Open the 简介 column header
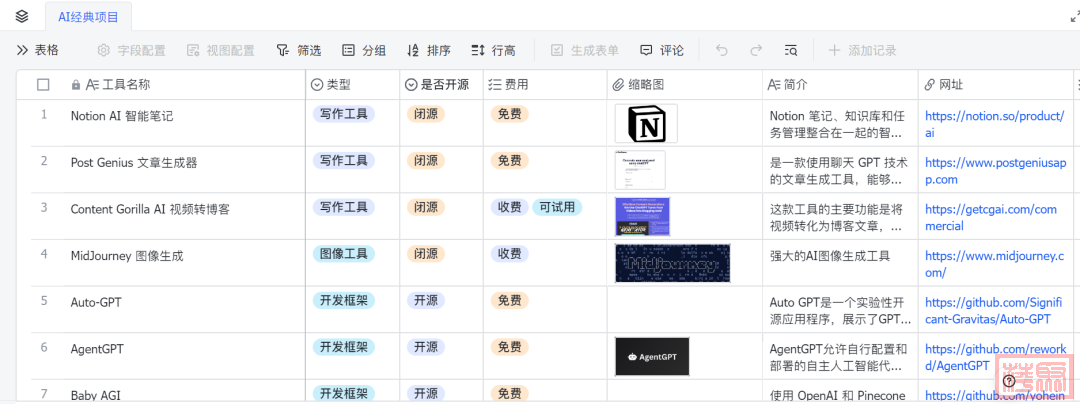 tap(840, 85)
